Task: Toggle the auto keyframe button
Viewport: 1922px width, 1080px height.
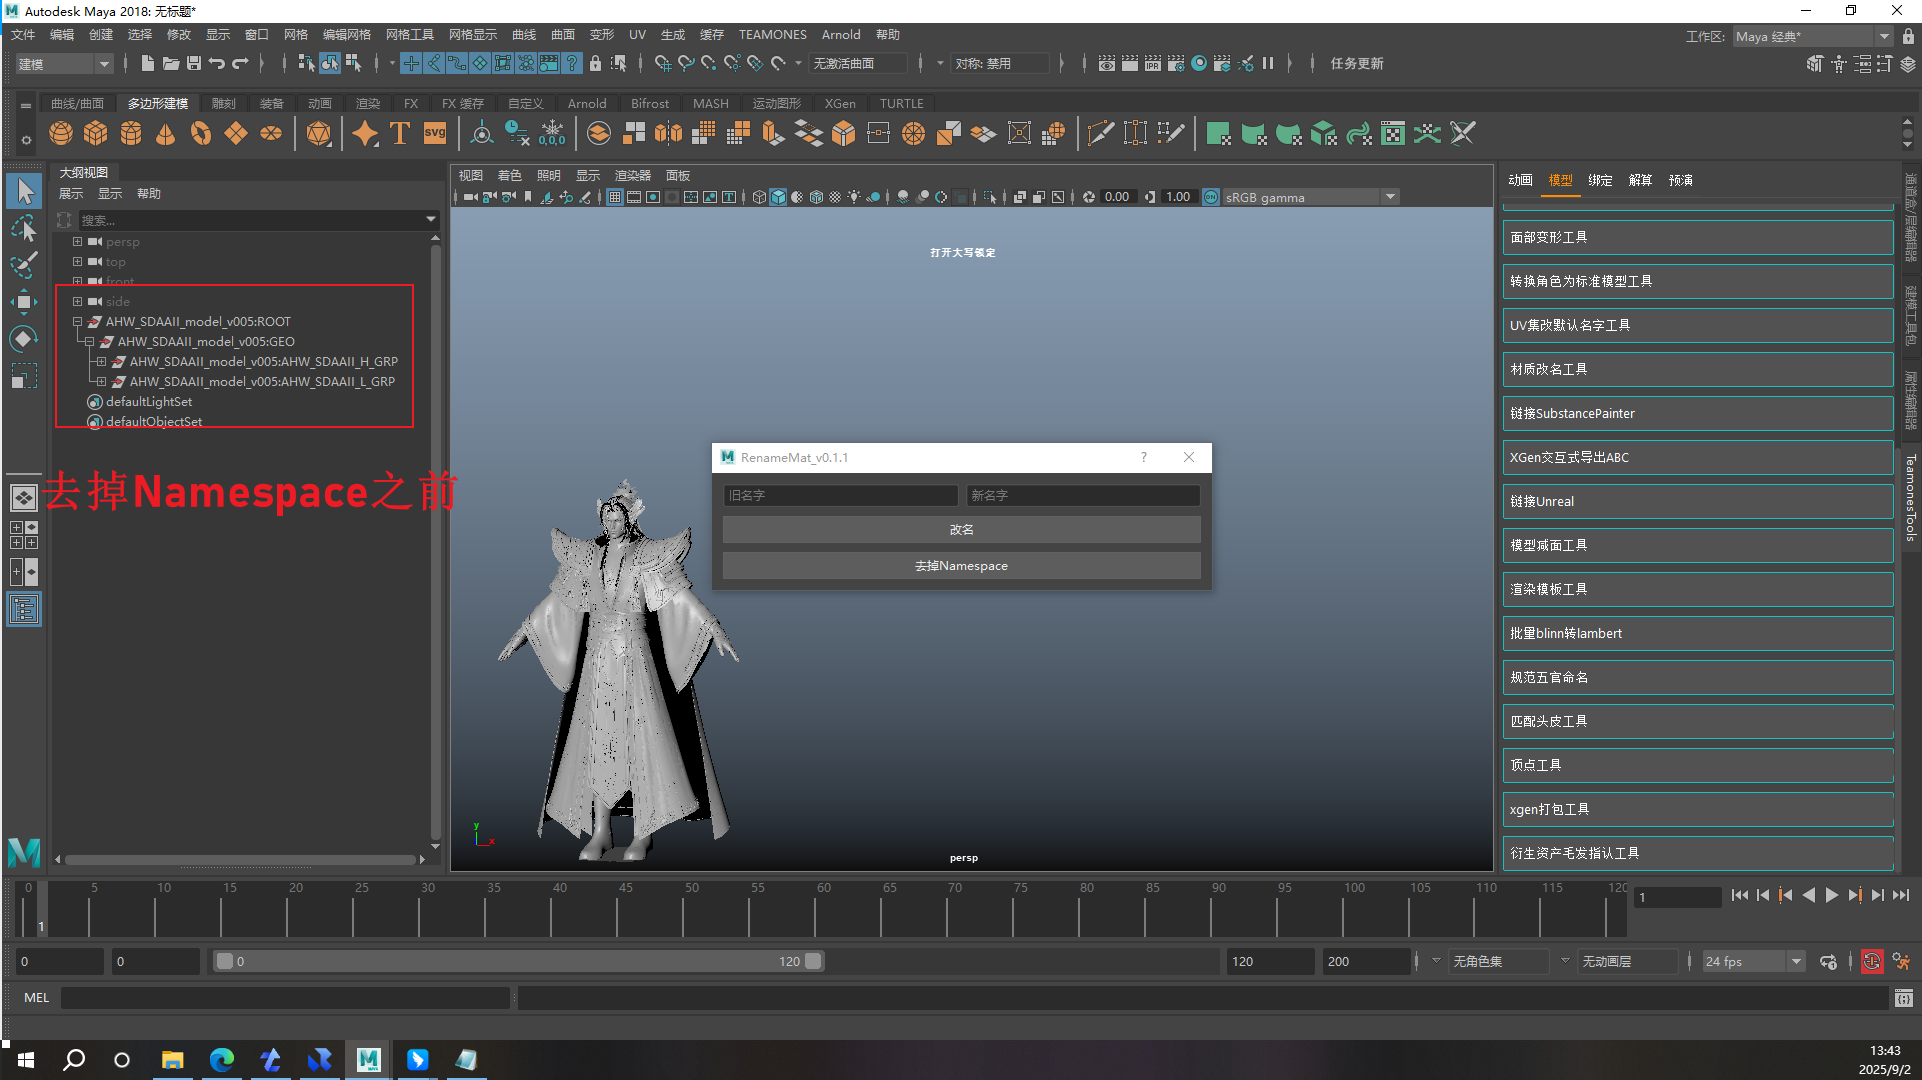Action: point(1872,961)
